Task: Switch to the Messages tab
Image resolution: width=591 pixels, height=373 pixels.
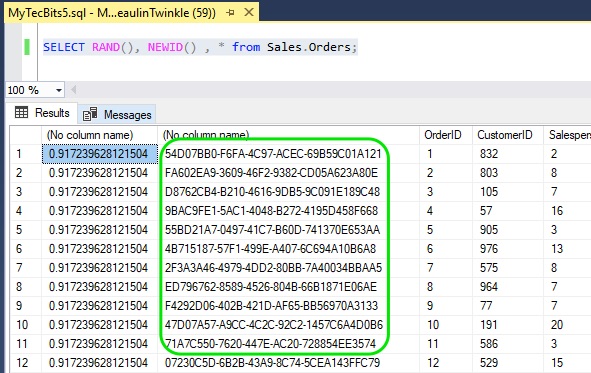Action: coord(117,114)
